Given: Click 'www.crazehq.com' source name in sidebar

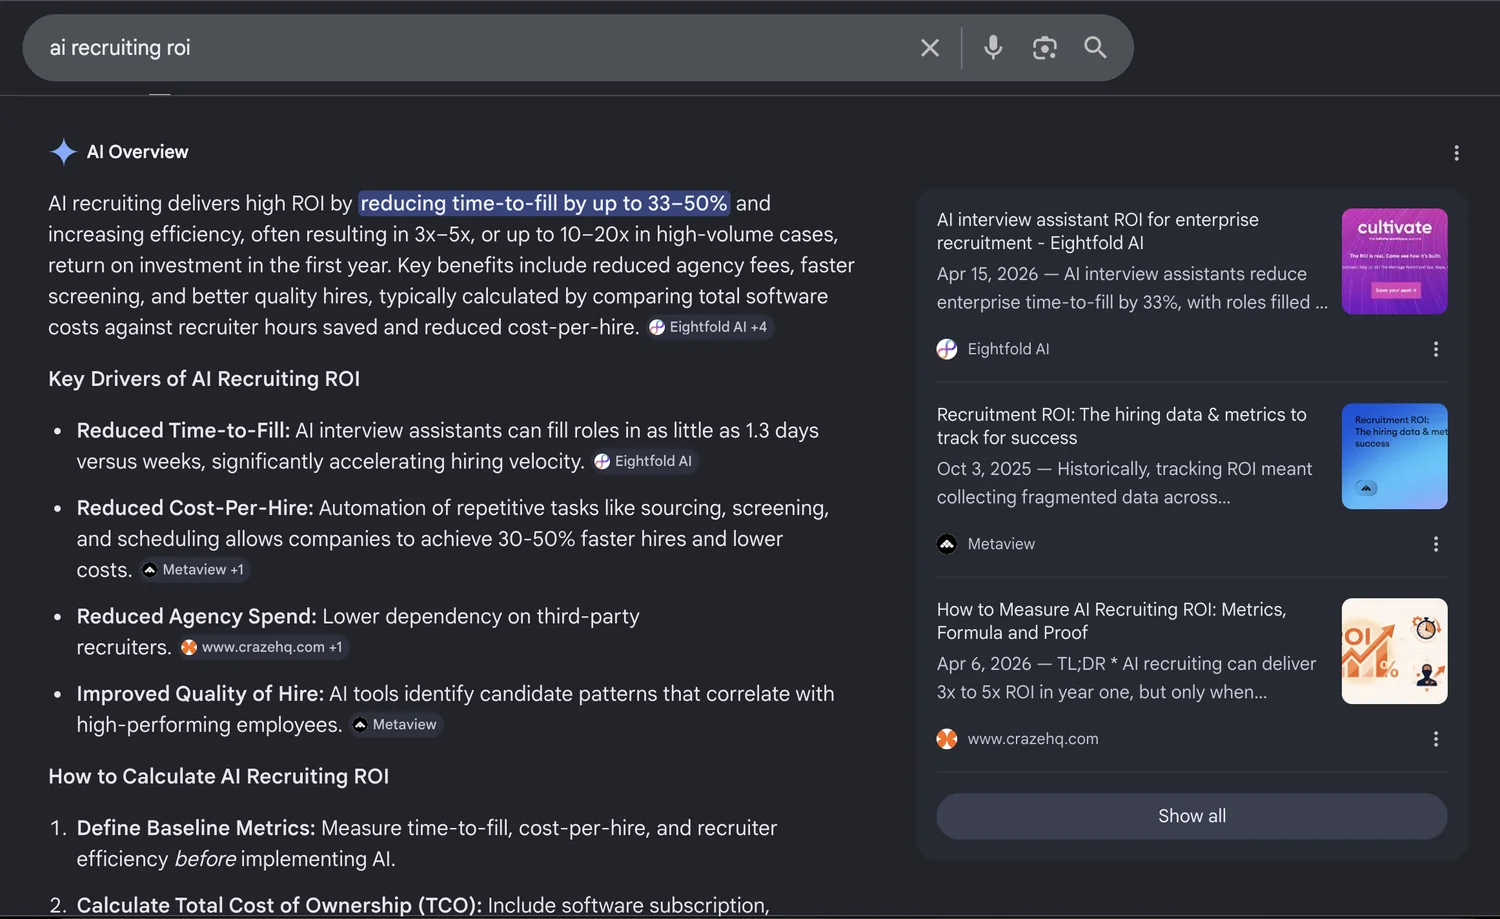Looking at the screenshot, I should 1033,739.
